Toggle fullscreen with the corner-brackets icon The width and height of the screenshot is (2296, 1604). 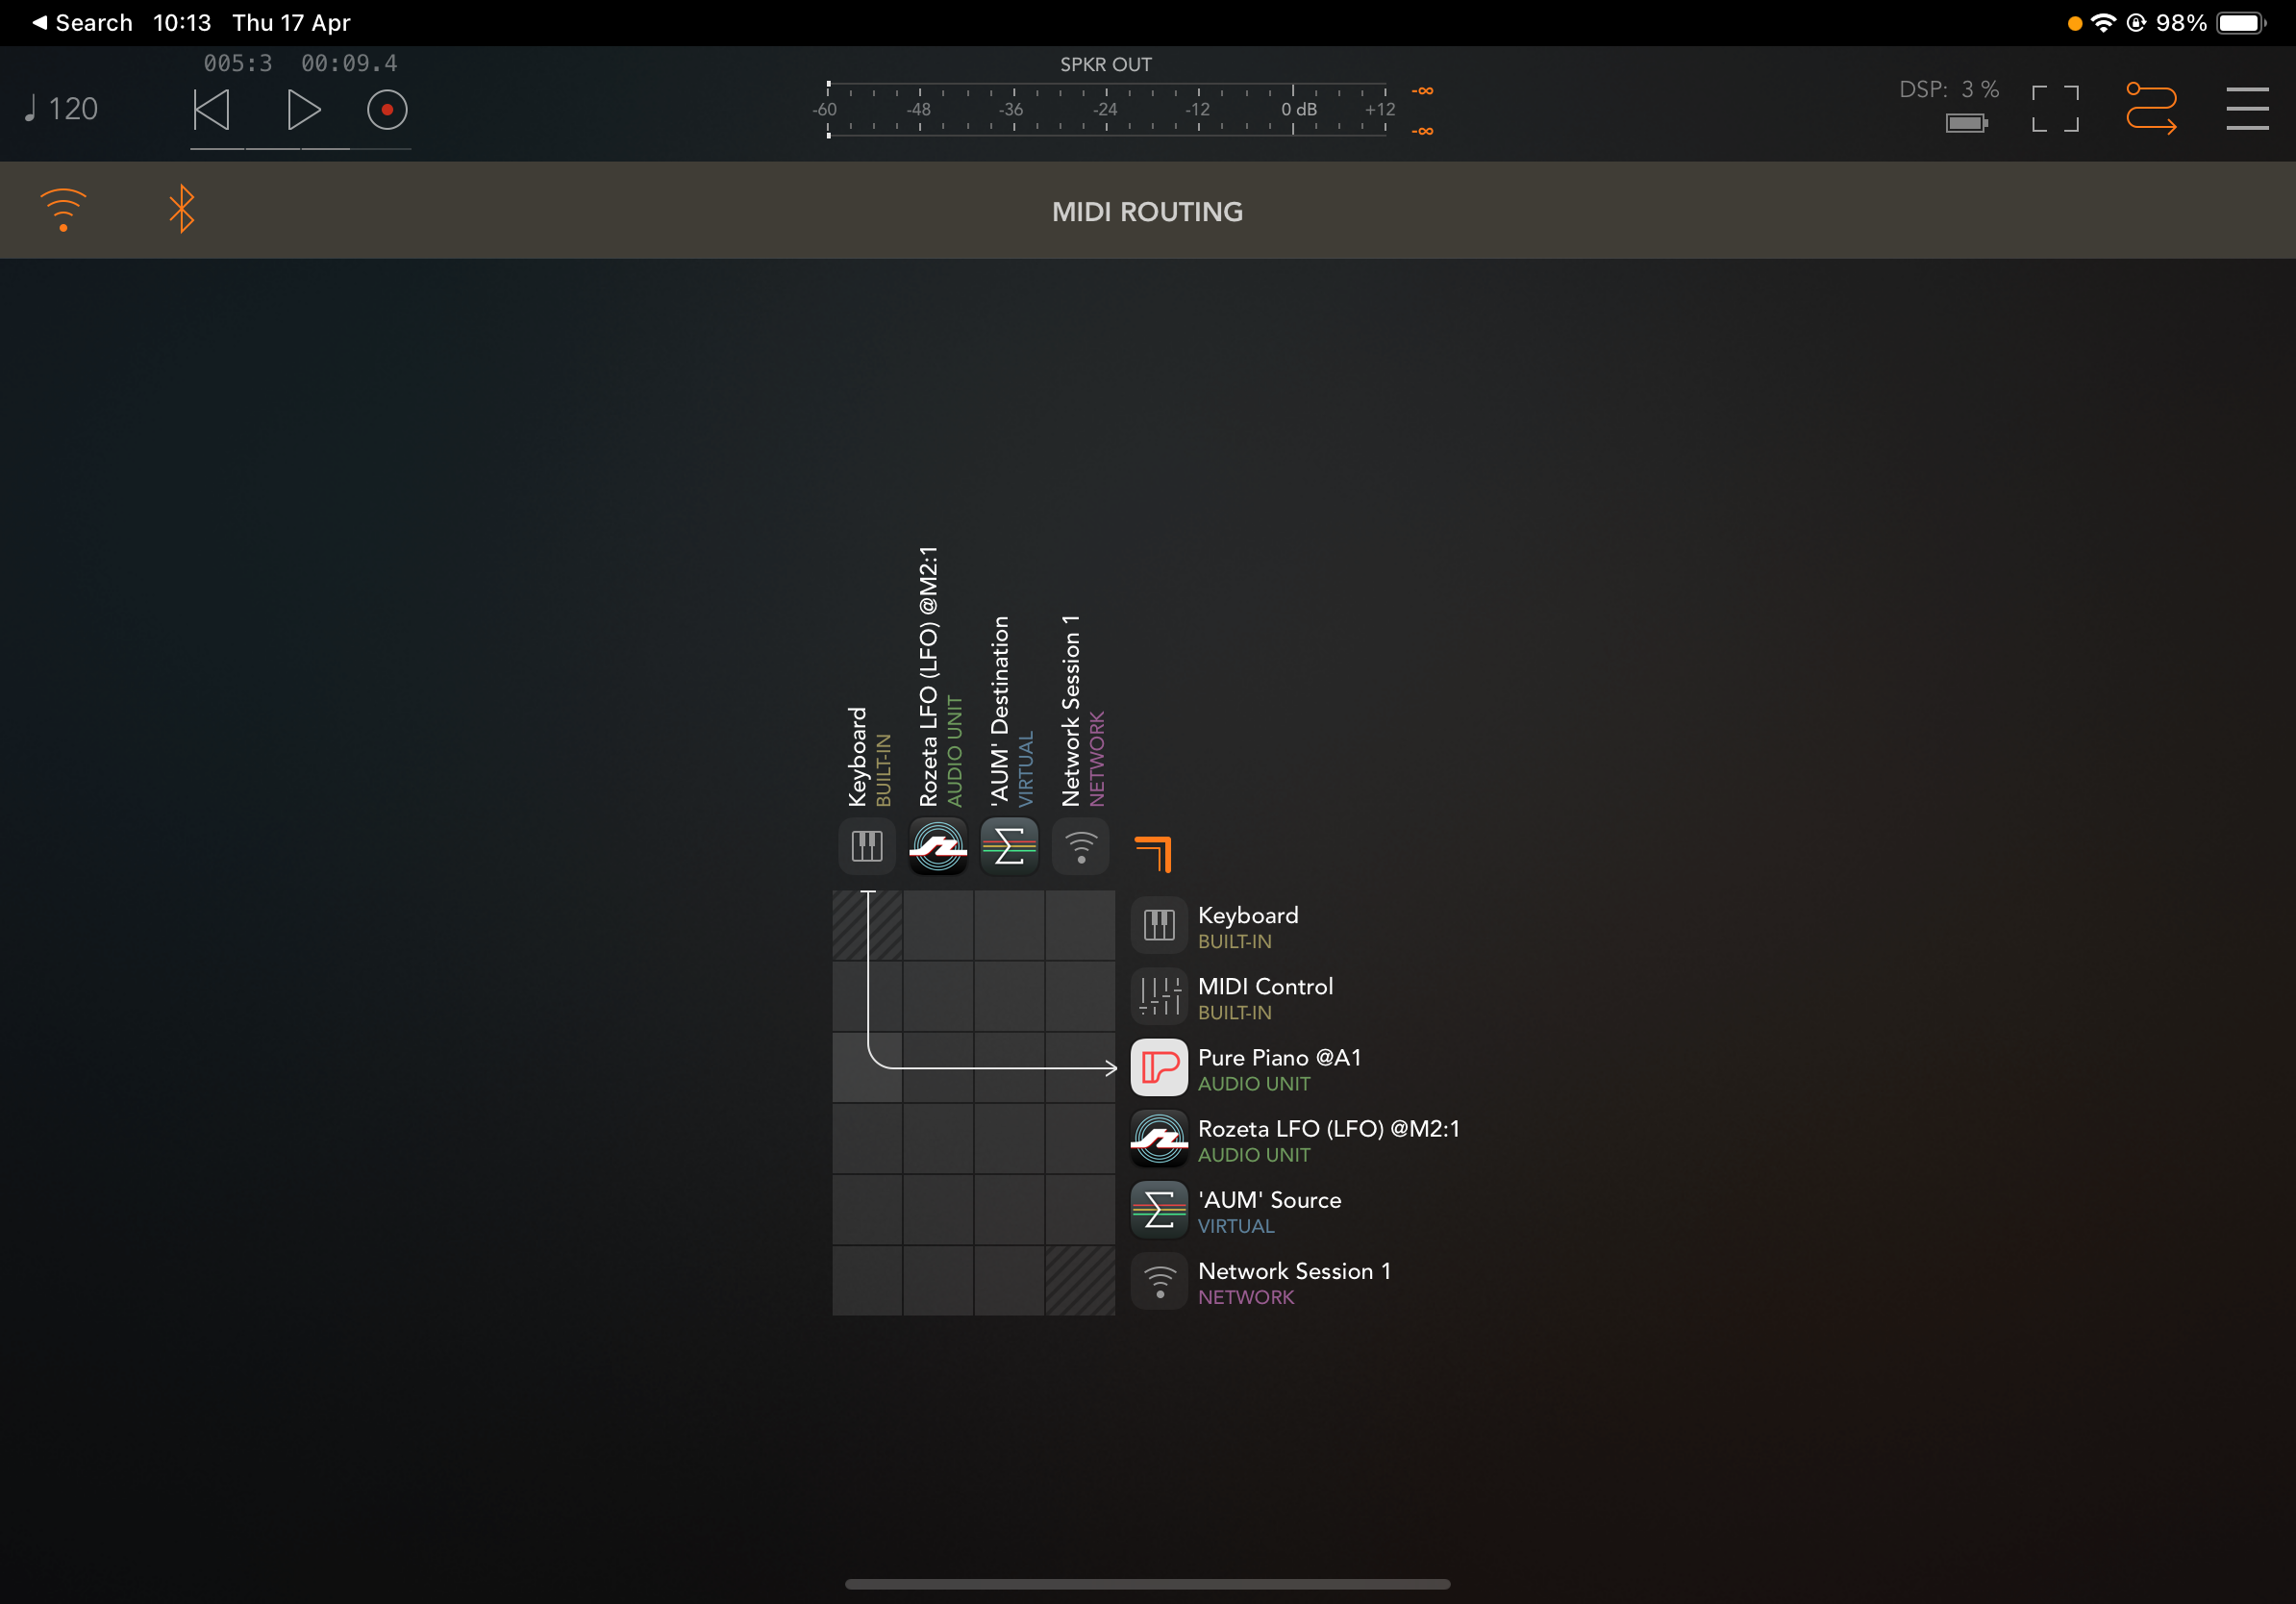(x=2054, y=109)
